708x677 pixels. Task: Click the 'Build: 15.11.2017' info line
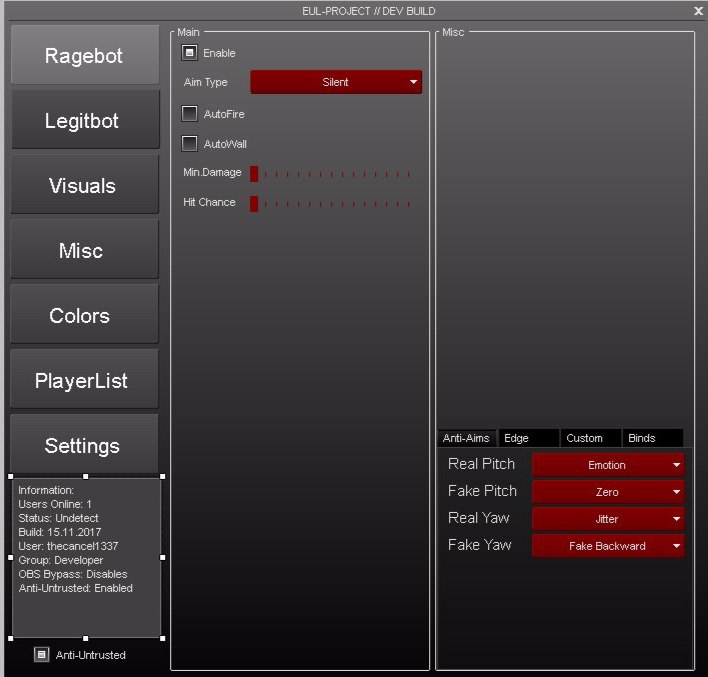pyautogui.click(x=60, y=532)
